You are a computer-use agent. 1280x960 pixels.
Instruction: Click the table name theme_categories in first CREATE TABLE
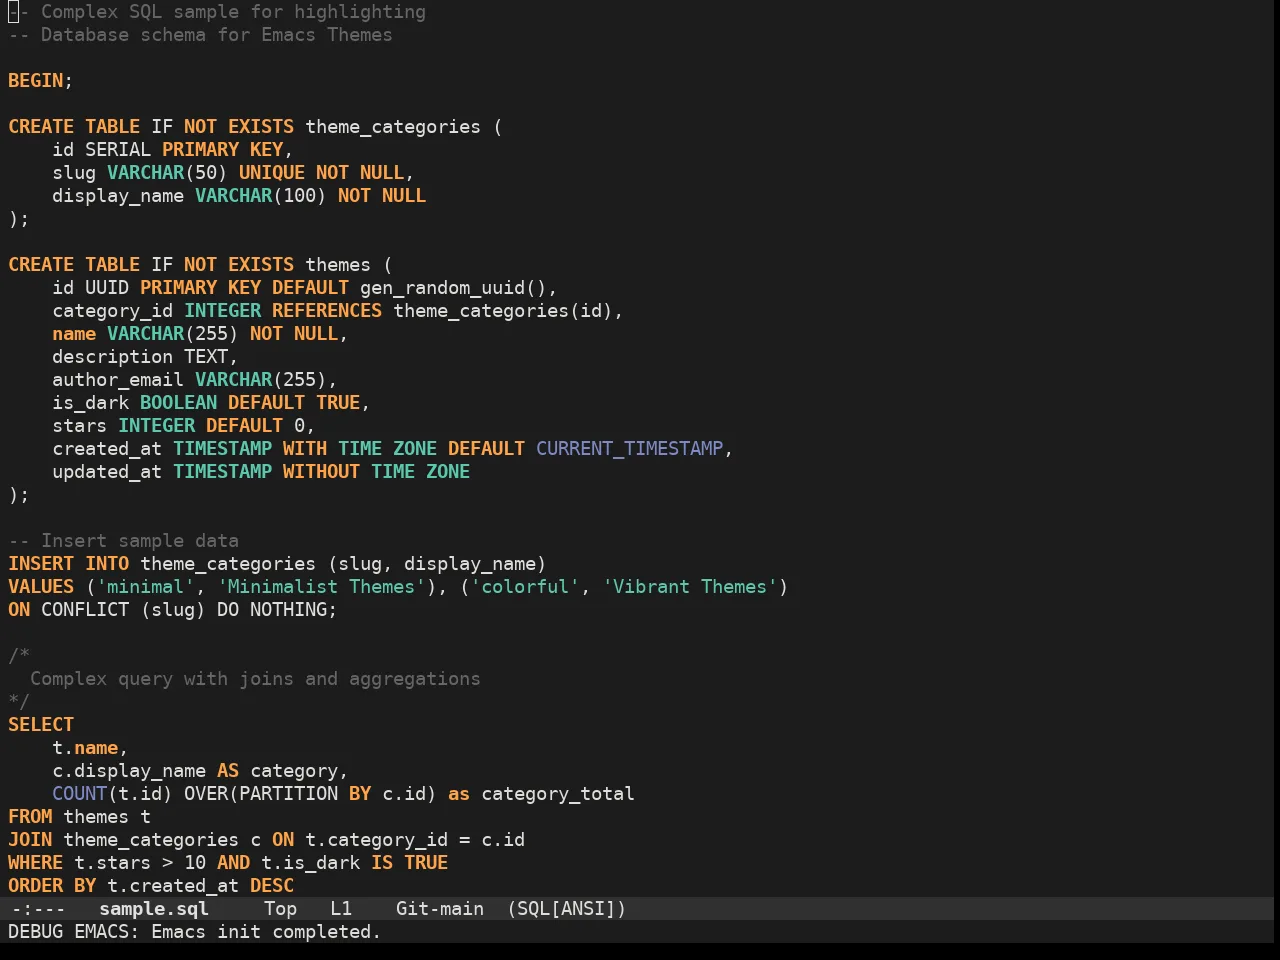click(393, 127)
